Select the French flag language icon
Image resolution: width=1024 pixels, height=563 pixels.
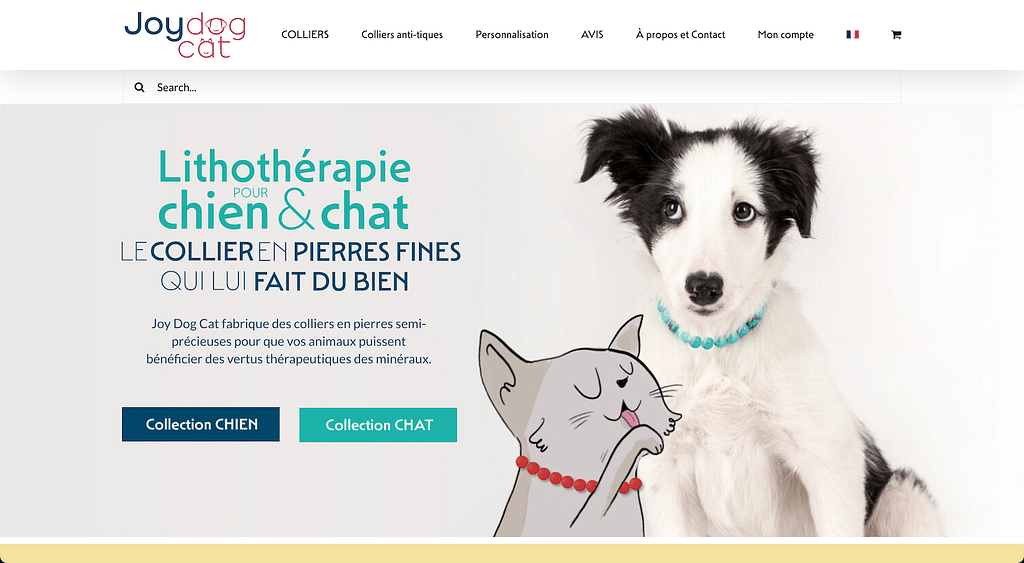[x=852, y=35]
